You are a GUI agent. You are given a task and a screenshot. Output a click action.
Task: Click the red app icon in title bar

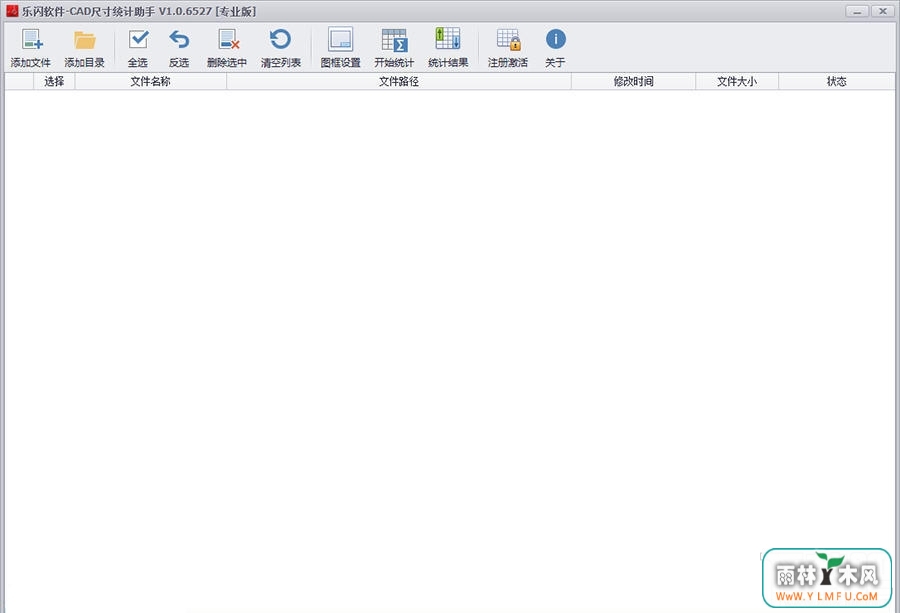pos(12,11)
